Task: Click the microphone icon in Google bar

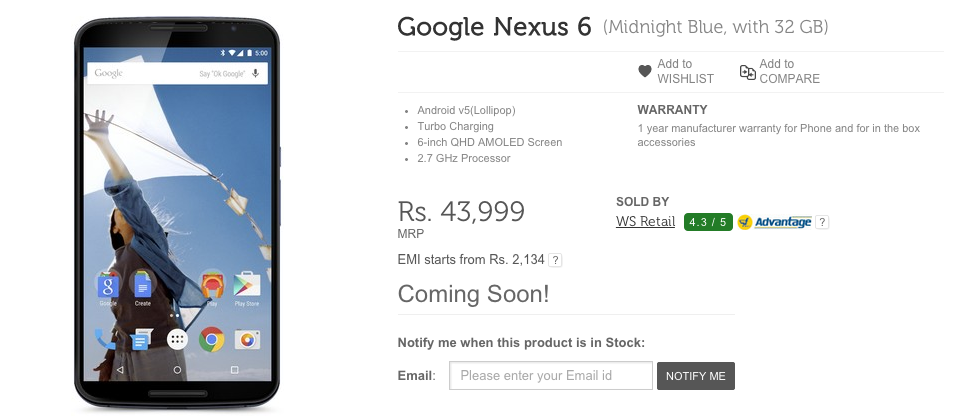Action: pyautogui.click(x=256, y=73)
